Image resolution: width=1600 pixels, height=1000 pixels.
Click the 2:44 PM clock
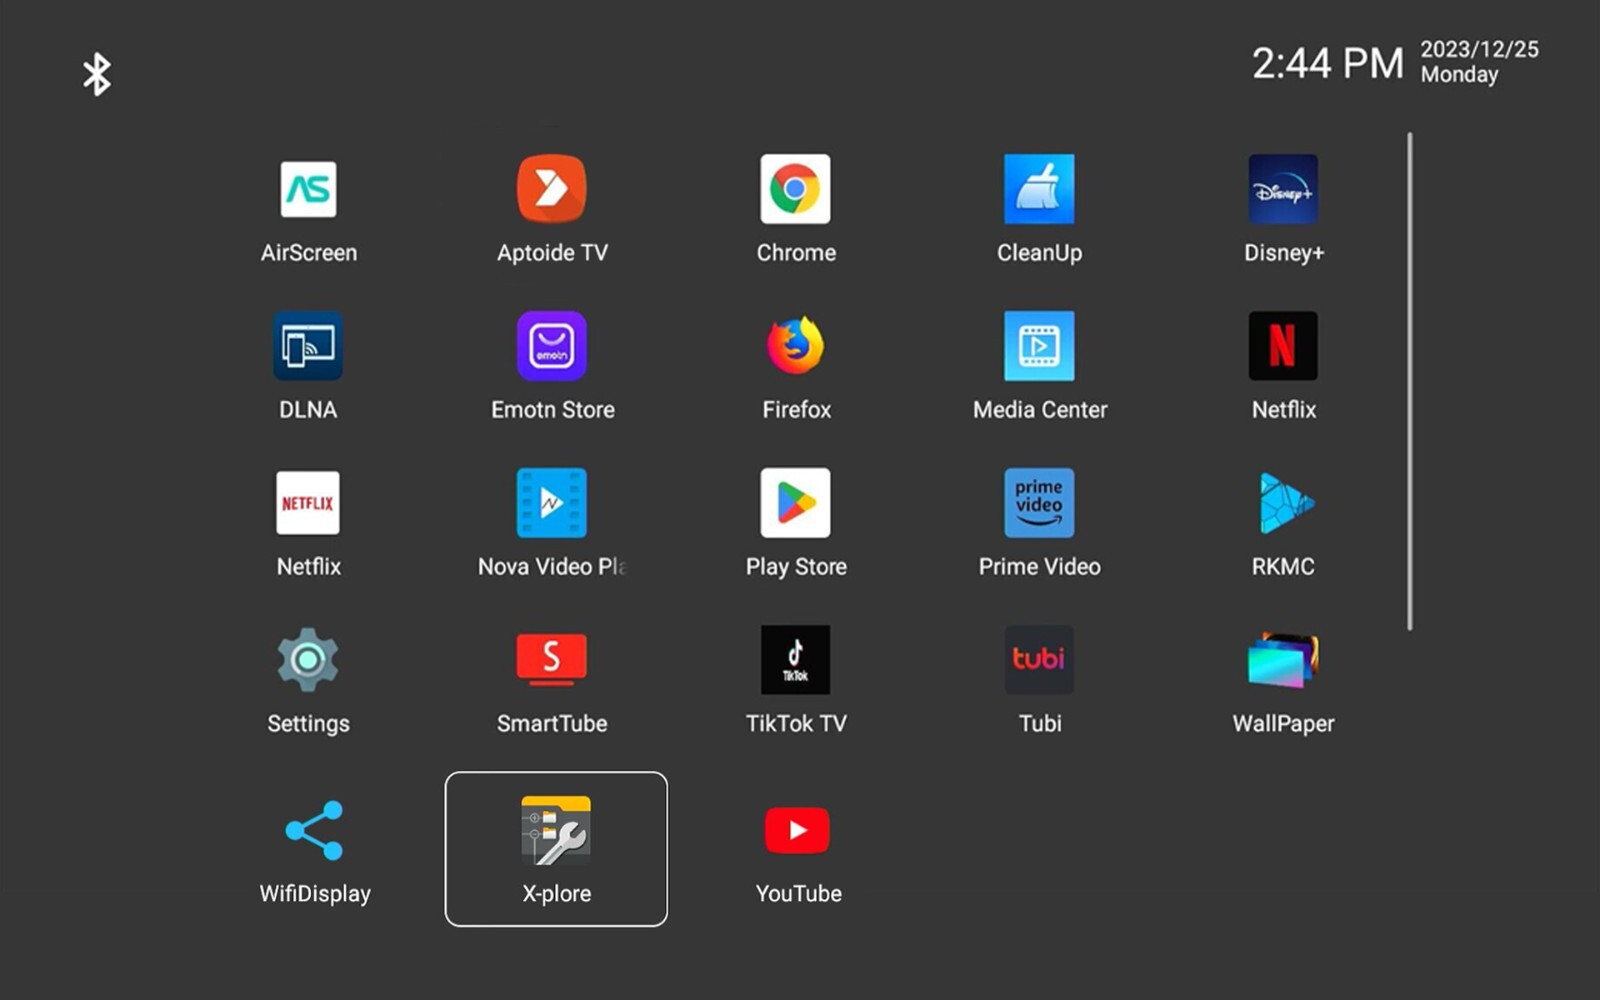point(1328,63)
